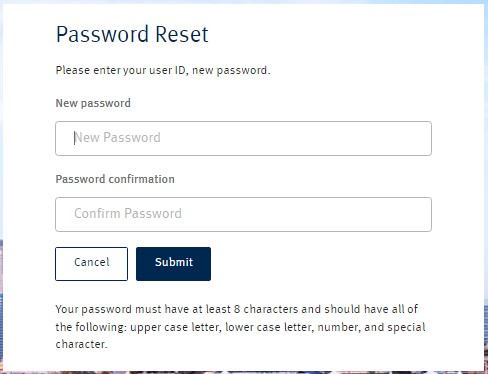Click the "lower case letter" requirement text
The height and width of the screenshot is (374, 488).
point(270,327)
